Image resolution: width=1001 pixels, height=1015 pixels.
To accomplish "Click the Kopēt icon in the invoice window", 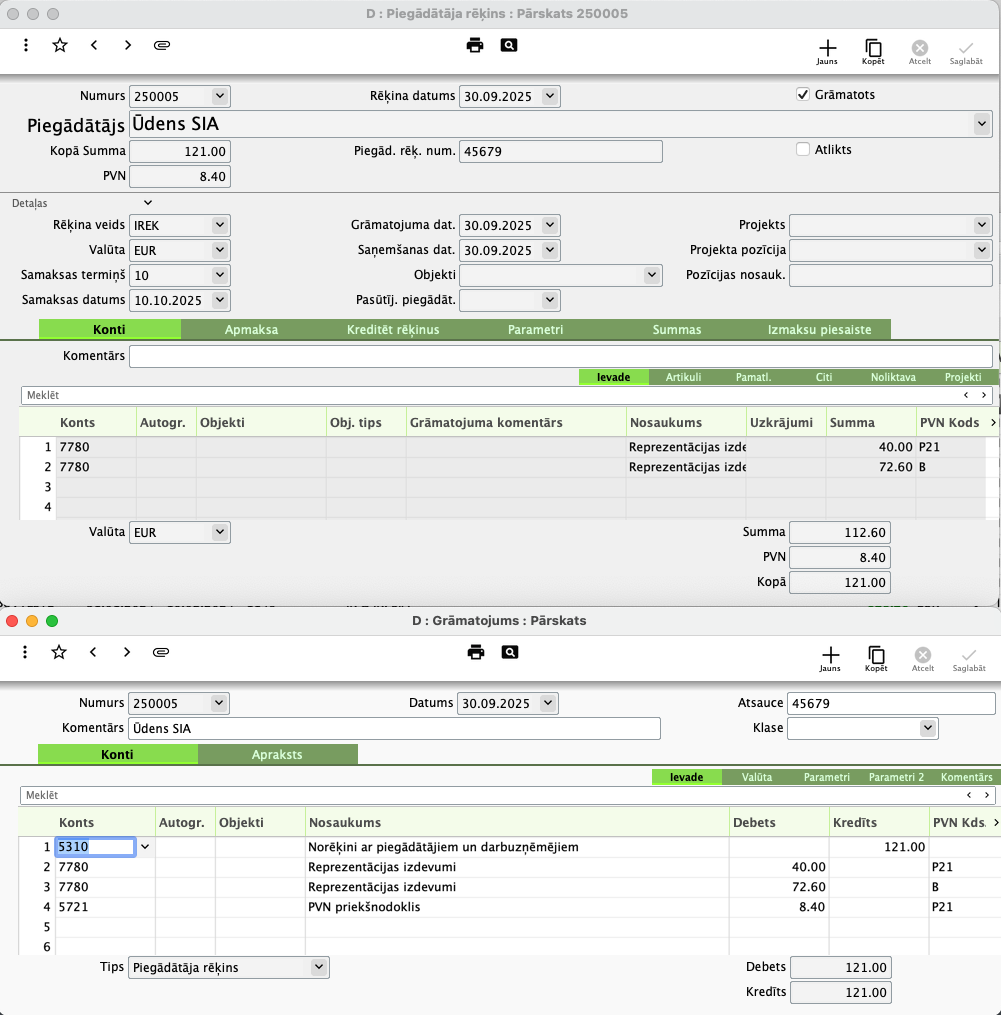I will (x=873, y=49).
